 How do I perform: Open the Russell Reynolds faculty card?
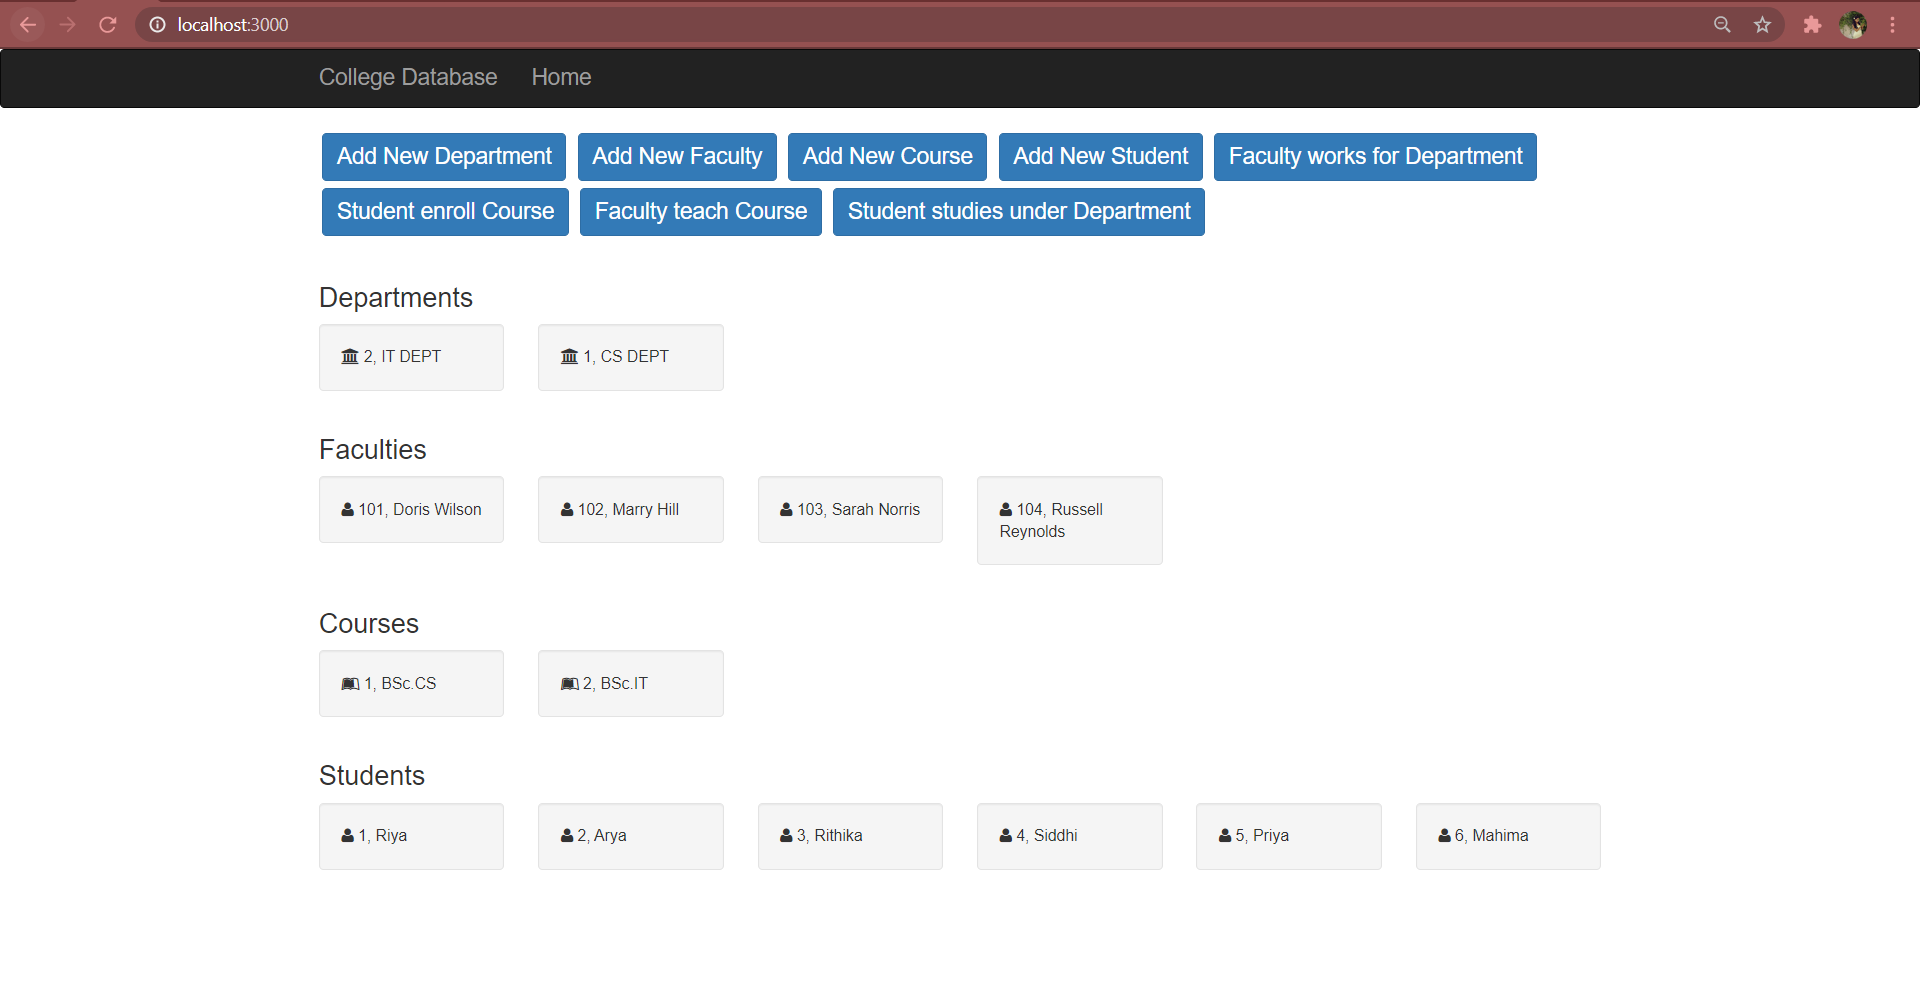point(1069,520)
